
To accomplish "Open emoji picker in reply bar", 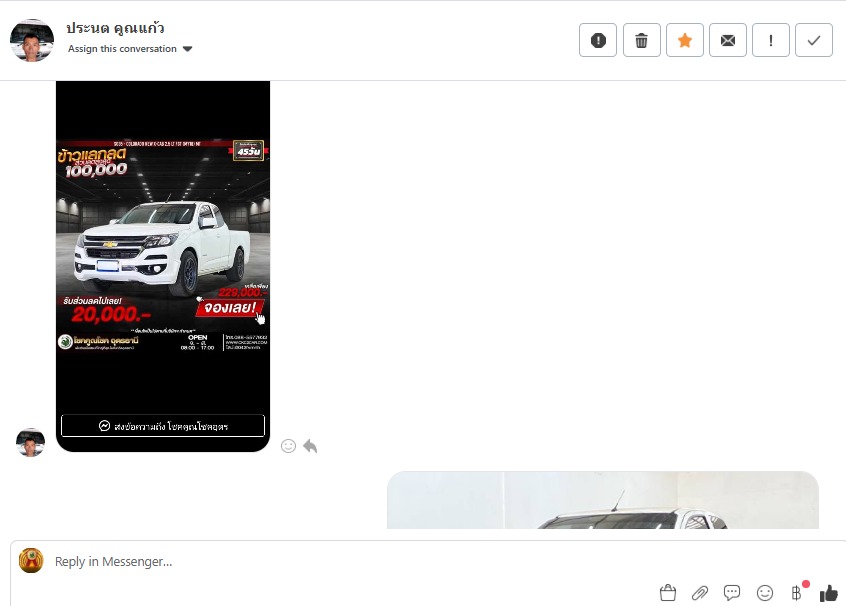I will click(x=765, y=593).
